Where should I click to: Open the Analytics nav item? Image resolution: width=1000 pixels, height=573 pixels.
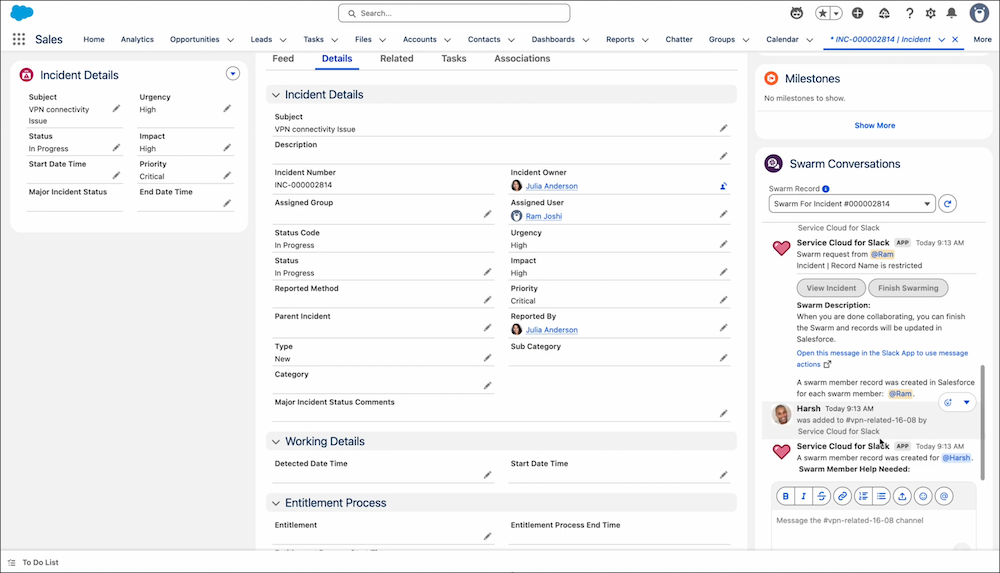(x=137, y=39)
